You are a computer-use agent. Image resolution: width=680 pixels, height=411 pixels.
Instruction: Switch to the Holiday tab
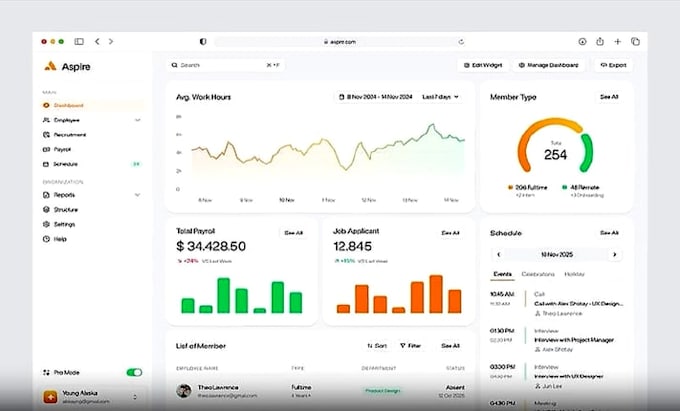point(574,274)
